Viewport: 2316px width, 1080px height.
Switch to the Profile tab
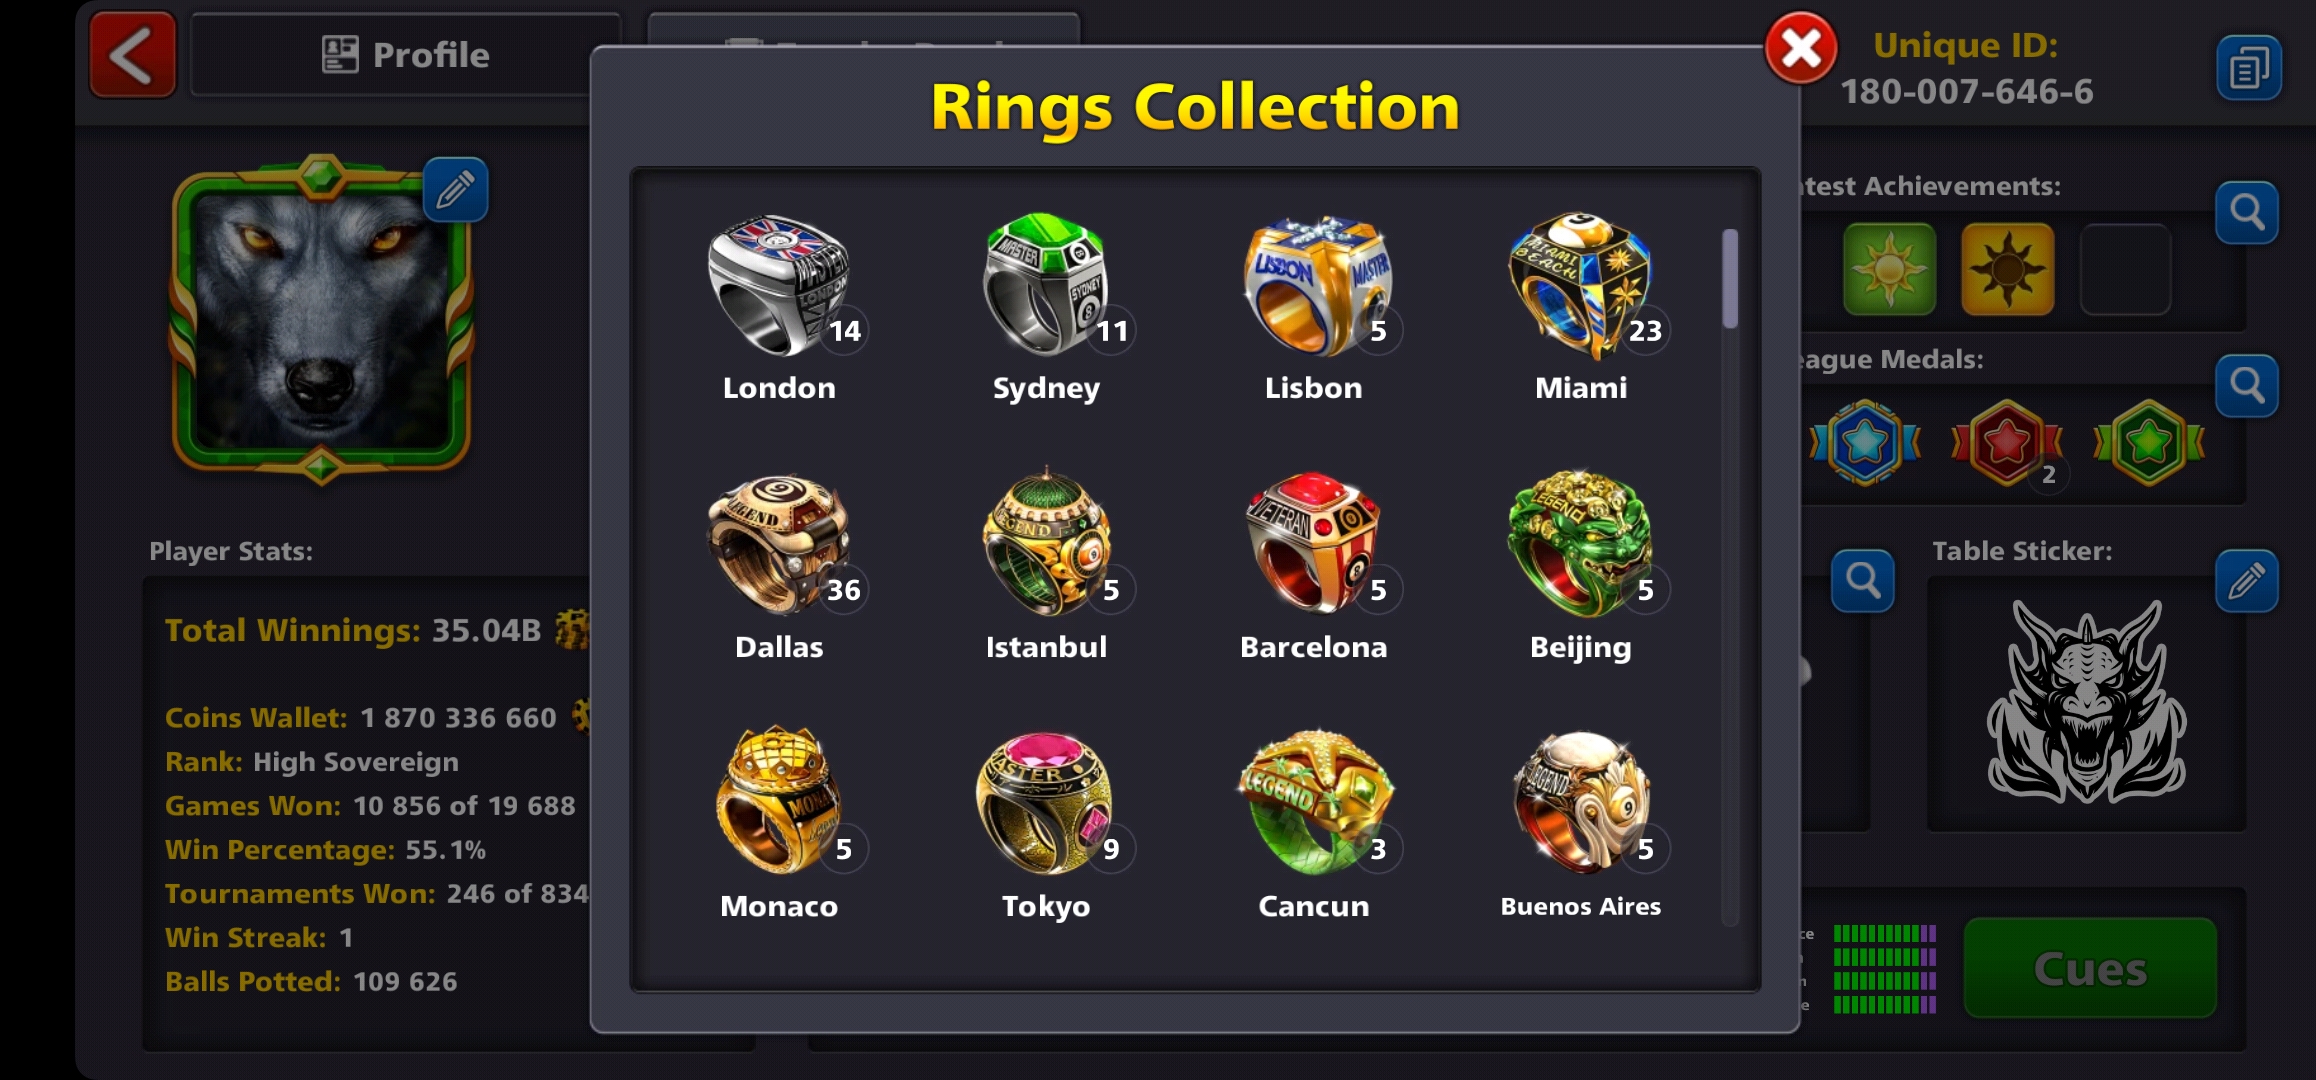(x=405, y=55)
